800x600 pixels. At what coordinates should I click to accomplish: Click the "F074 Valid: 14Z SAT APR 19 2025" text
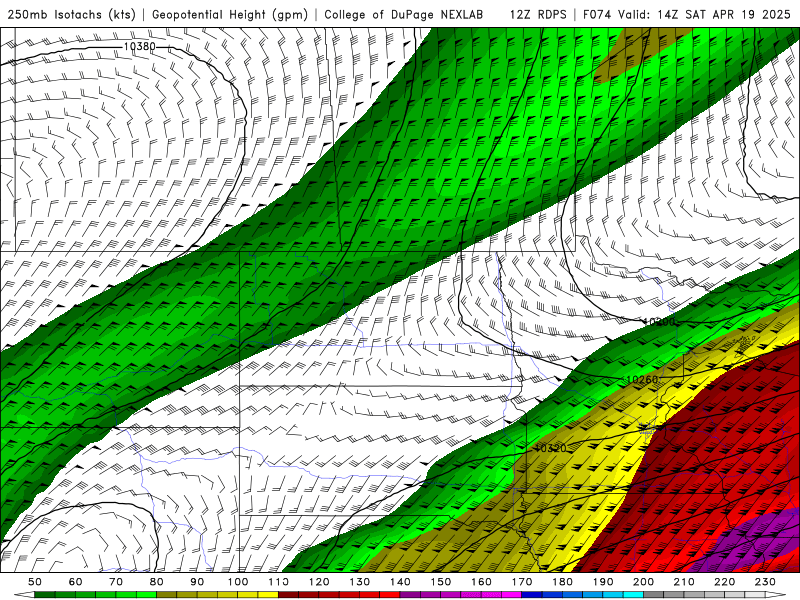coord(688,14)
